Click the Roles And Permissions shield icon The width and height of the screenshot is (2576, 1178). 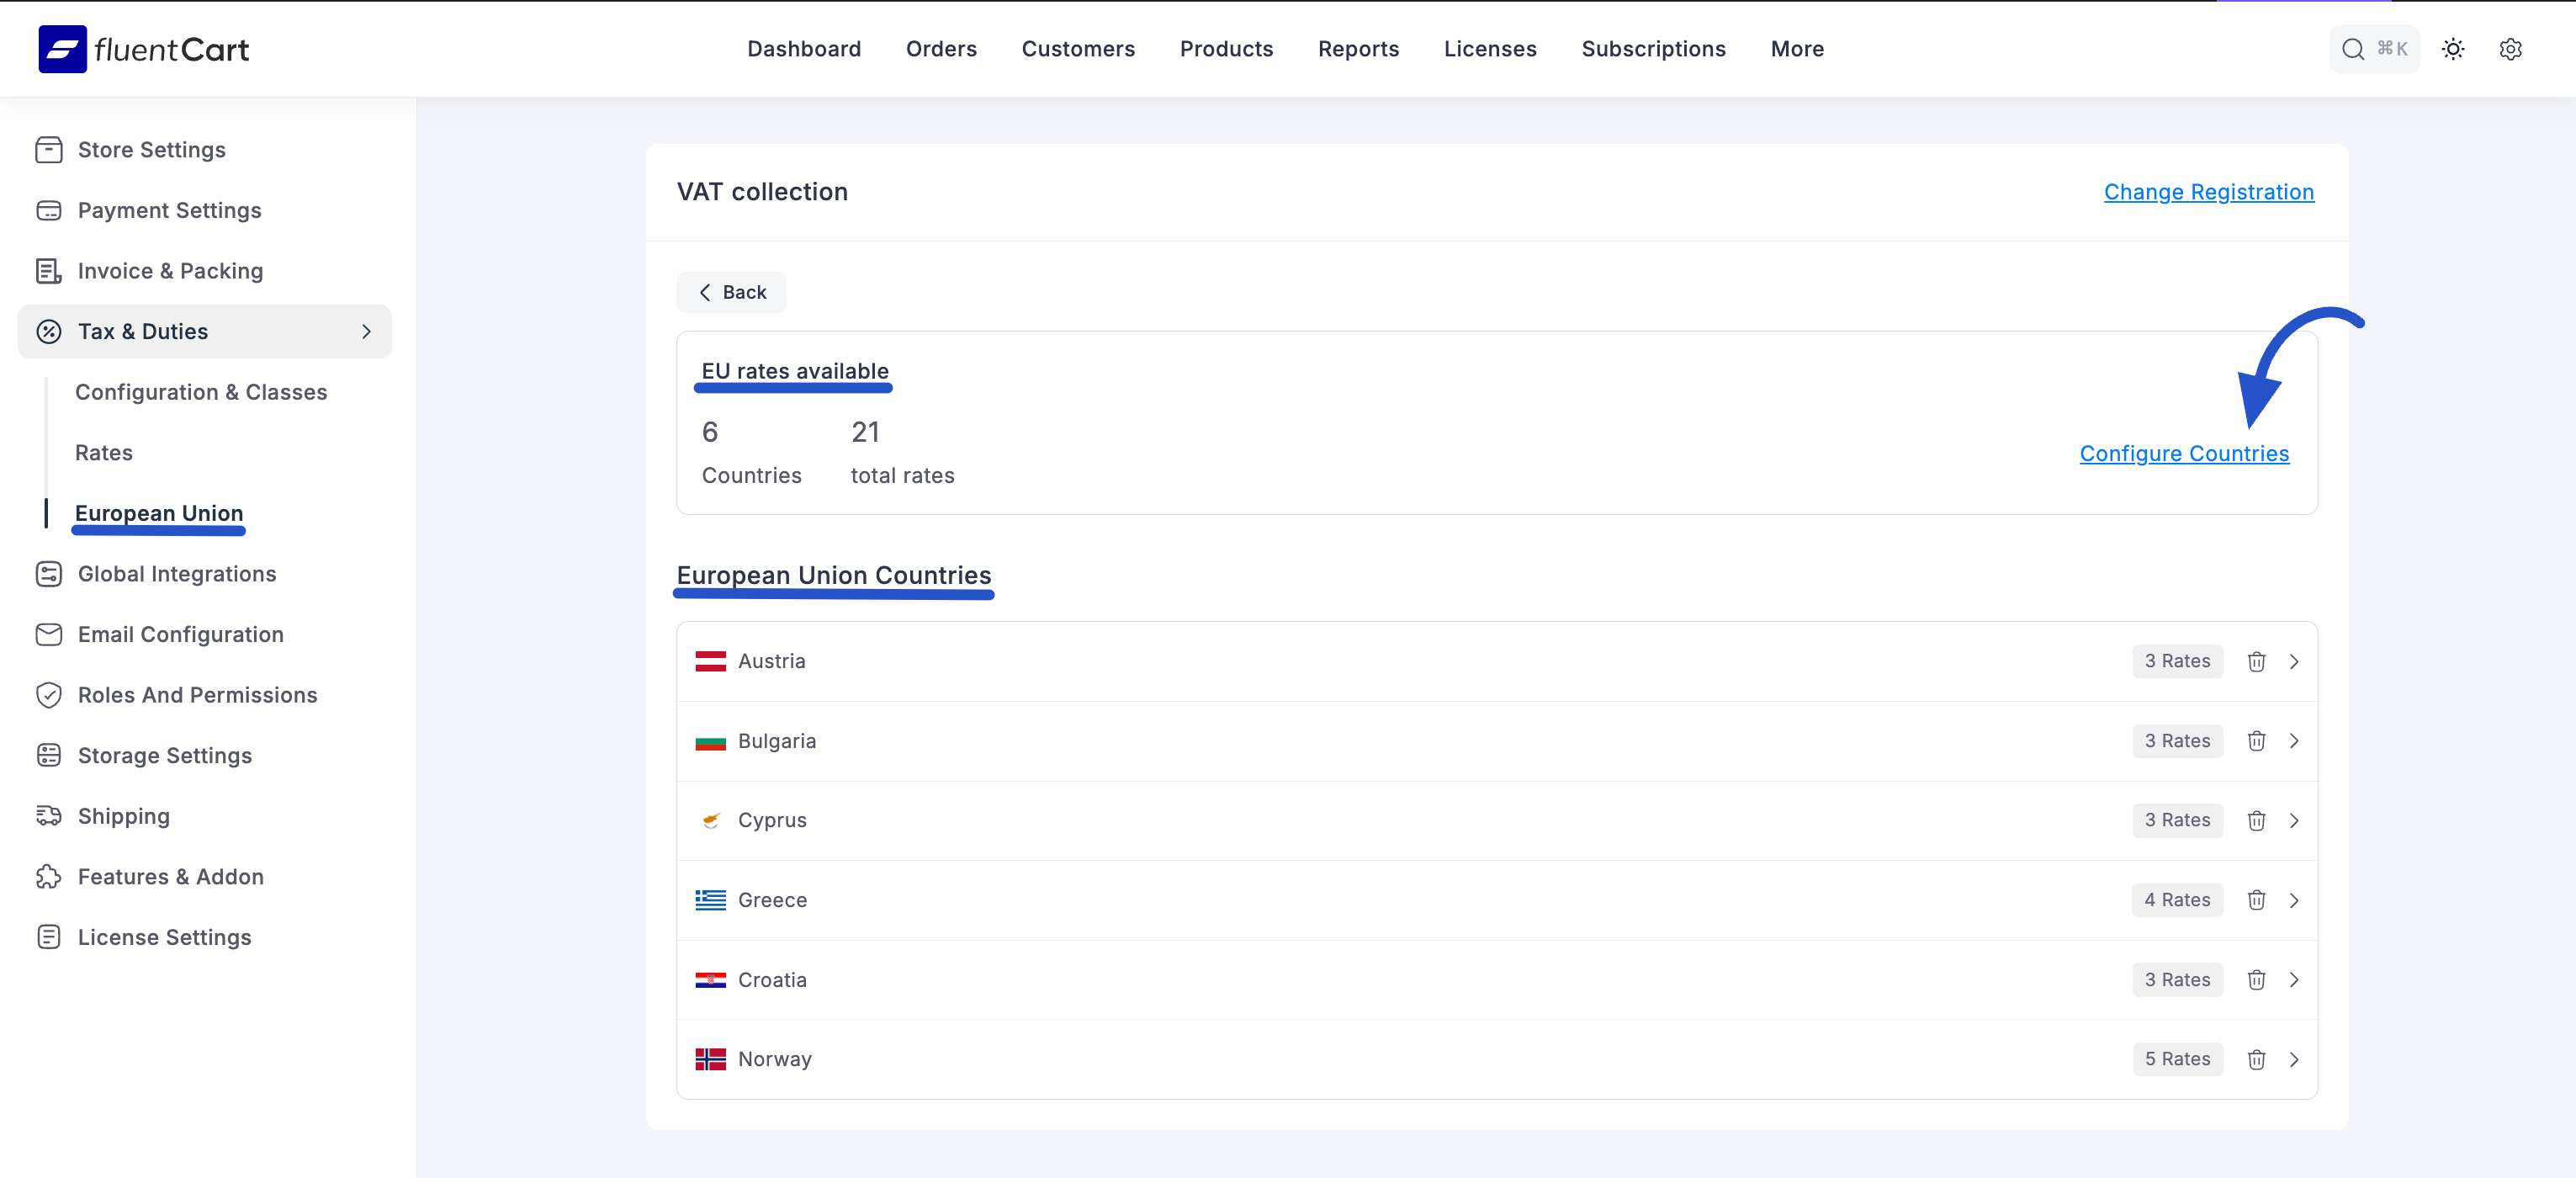pos(50,695)
